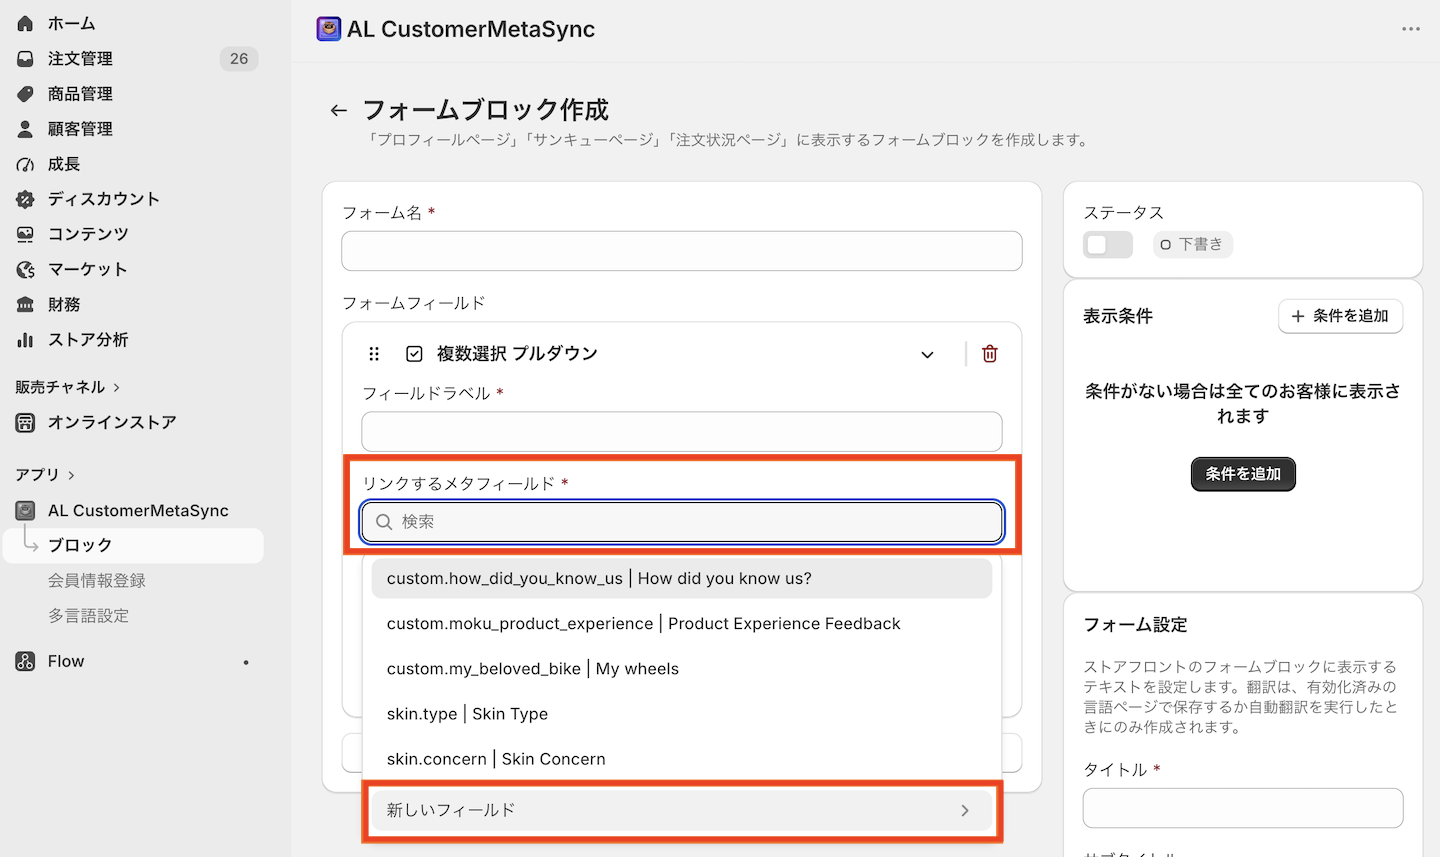Screen dimensions: 1440x857
Task: Click the 26 orders count badge
Action: click(x=239, y=59)
